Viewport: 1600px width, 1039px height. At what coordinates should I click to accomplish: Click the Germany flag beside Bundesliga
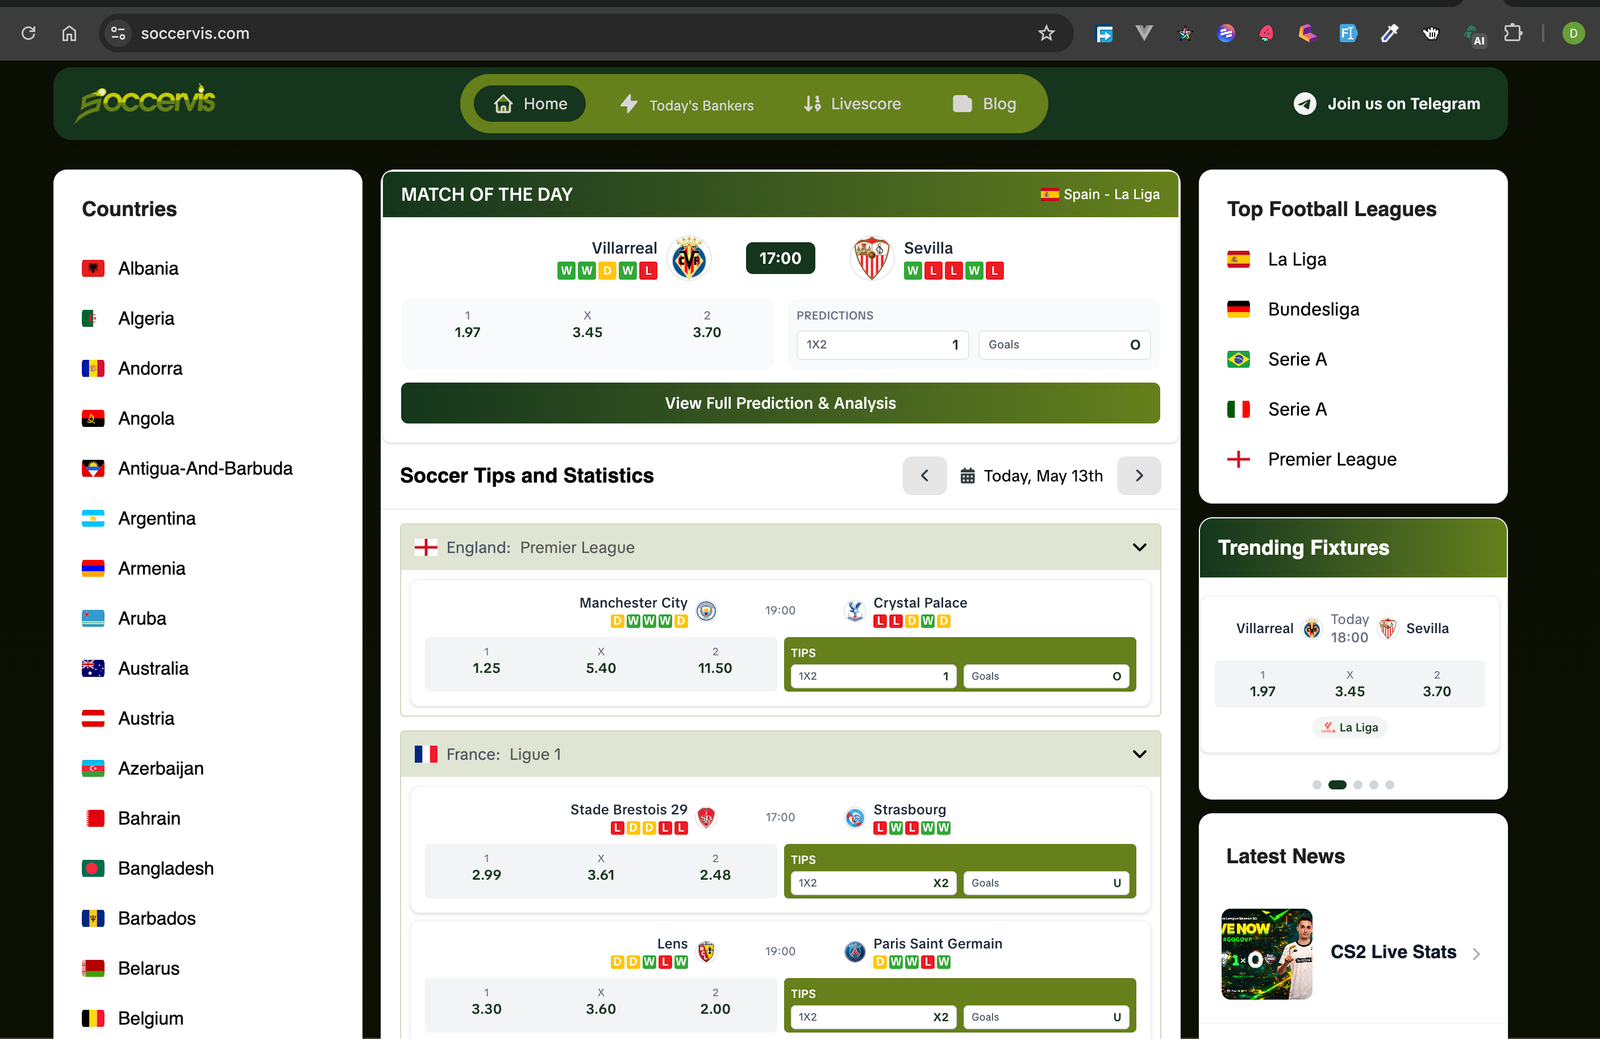(1239, 309)
